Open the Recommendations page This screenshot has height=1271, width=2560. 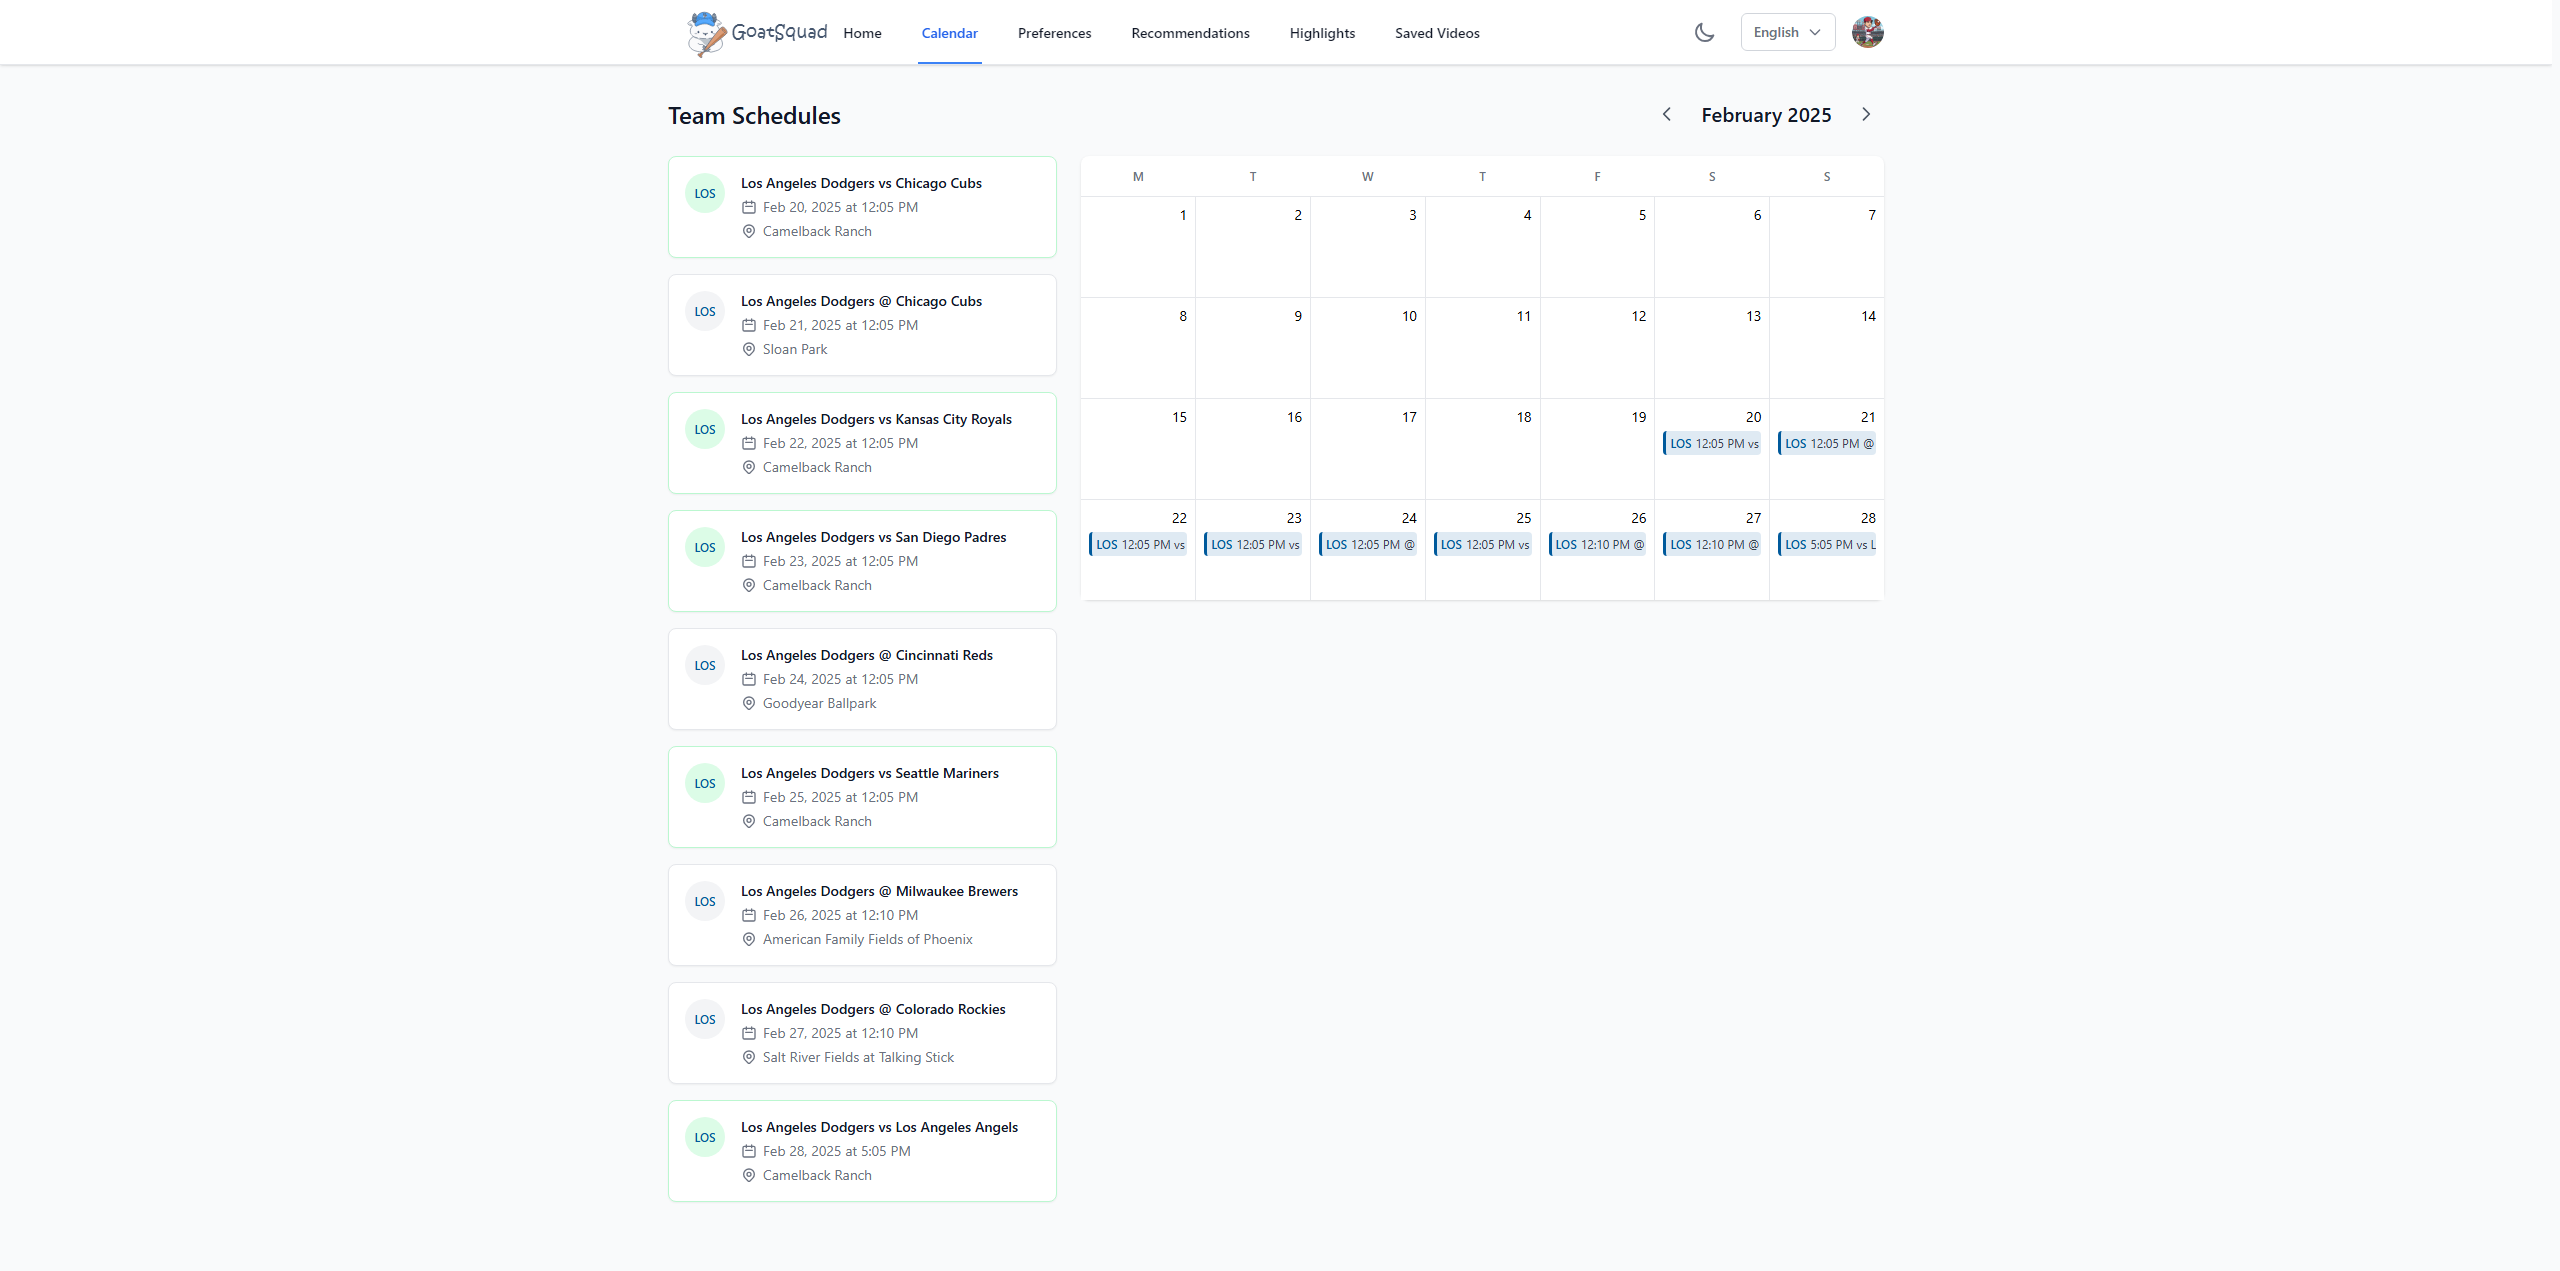point(1190,33)
